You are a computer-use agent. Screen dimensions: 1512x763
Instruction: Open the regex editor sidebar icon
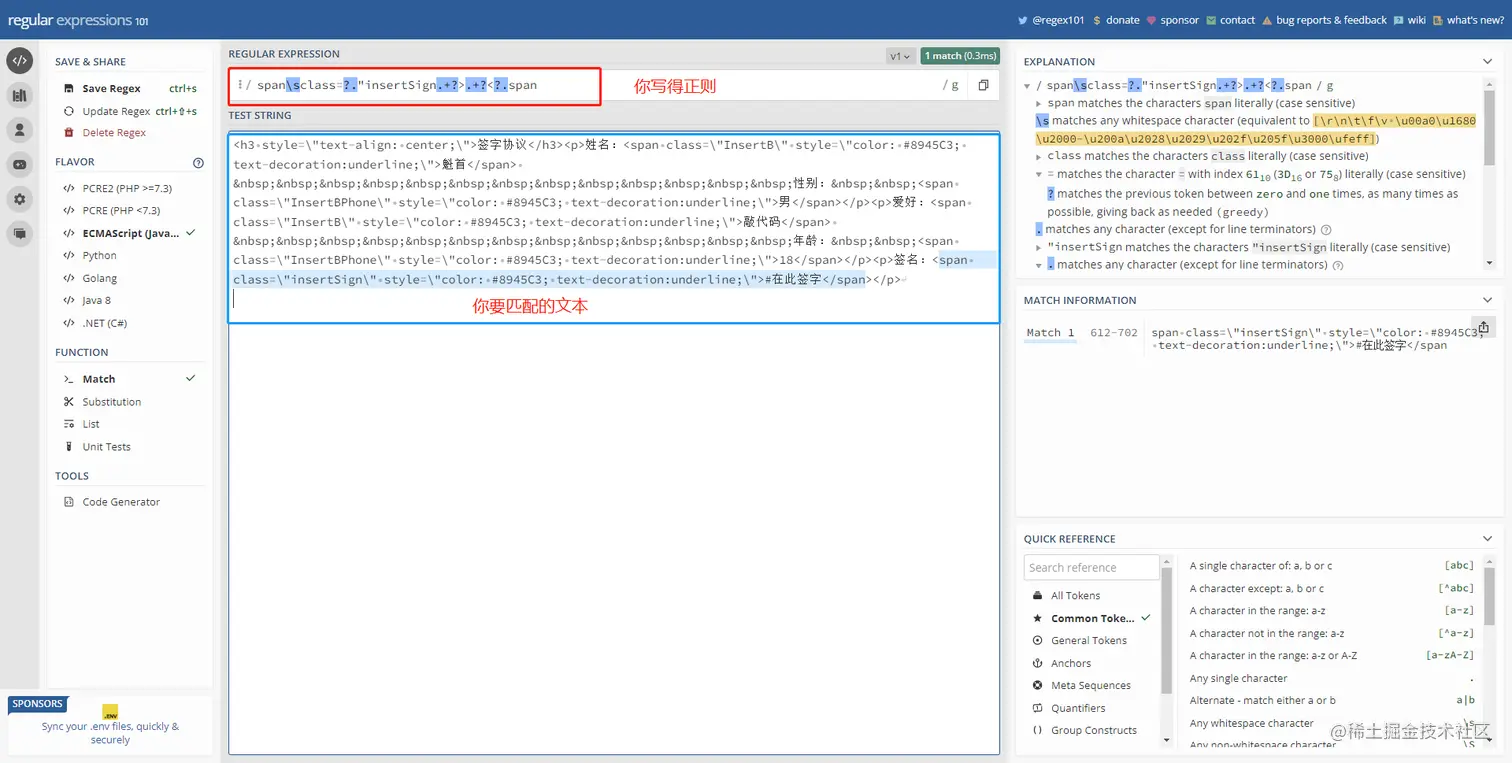click(x=19, y=61)
